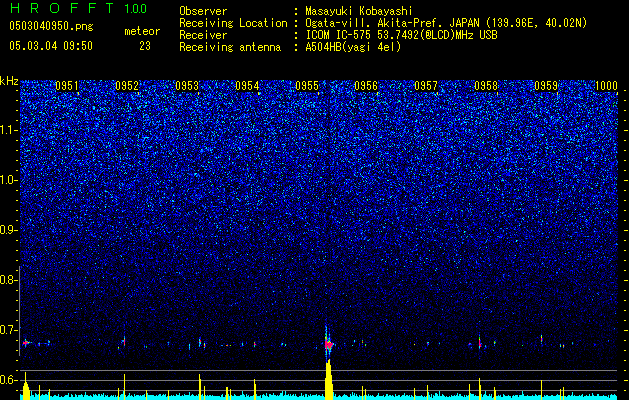
Task: Click the large red meteor echo after 0955
Action: point(328,344)
